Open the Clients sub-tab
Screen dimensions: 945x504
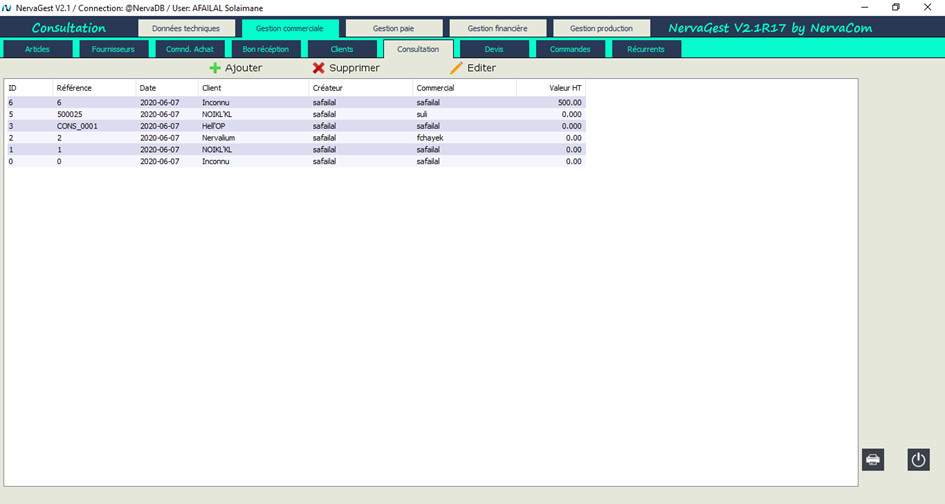(x=342, y=49)
